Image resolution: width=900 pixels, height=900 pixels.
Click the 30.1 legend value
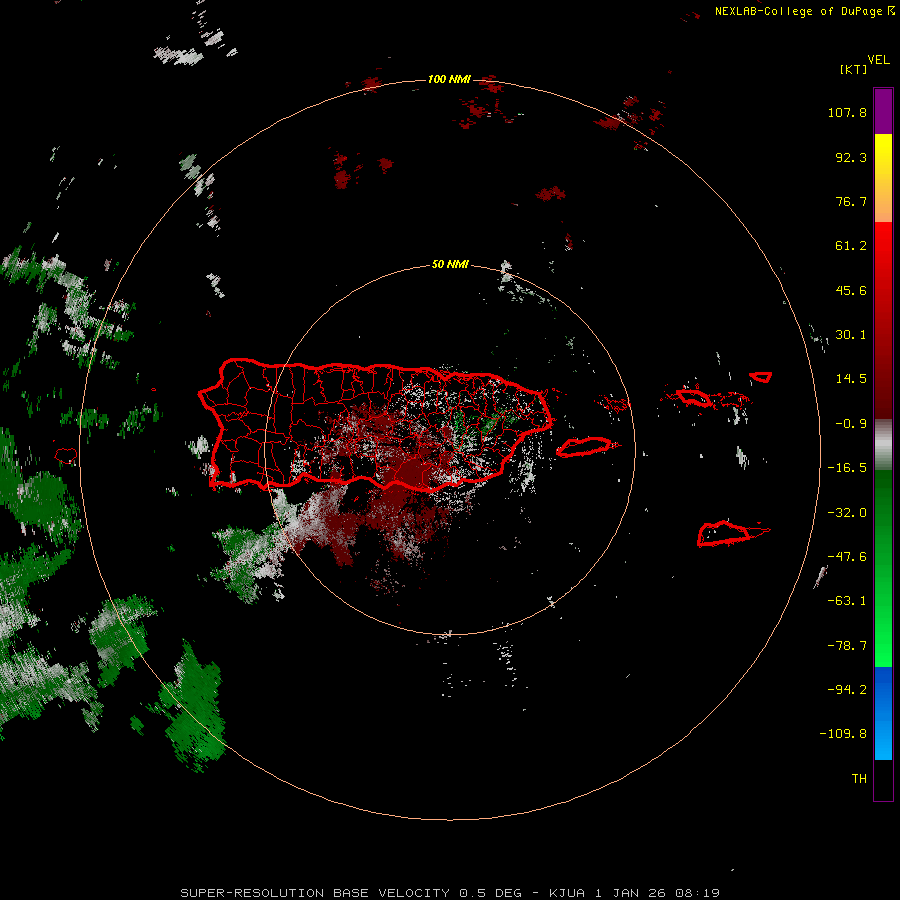[851, 335]
